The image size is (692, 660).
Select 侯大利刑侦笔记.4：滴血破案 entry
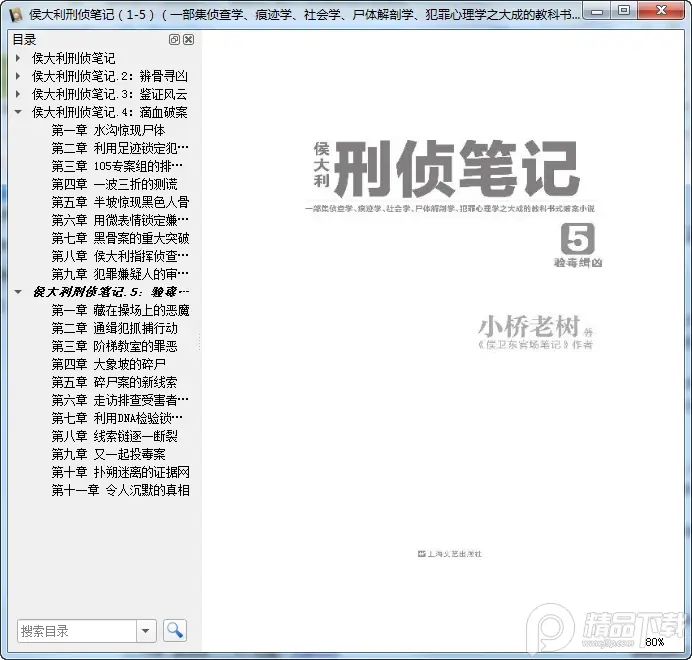click(110, 112)
